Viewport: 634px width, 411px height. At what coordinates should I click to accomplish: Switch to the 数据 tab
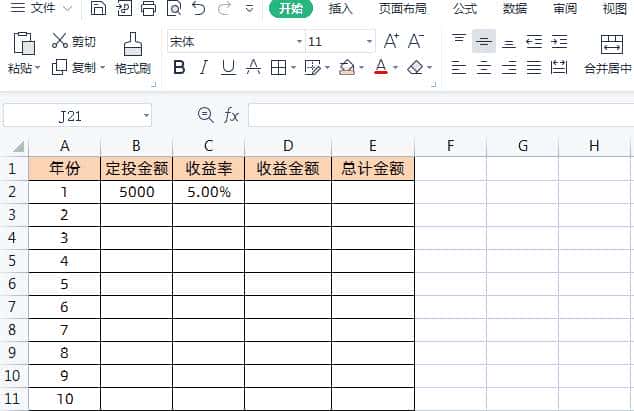pyautogui.click(x=515, y=8)
